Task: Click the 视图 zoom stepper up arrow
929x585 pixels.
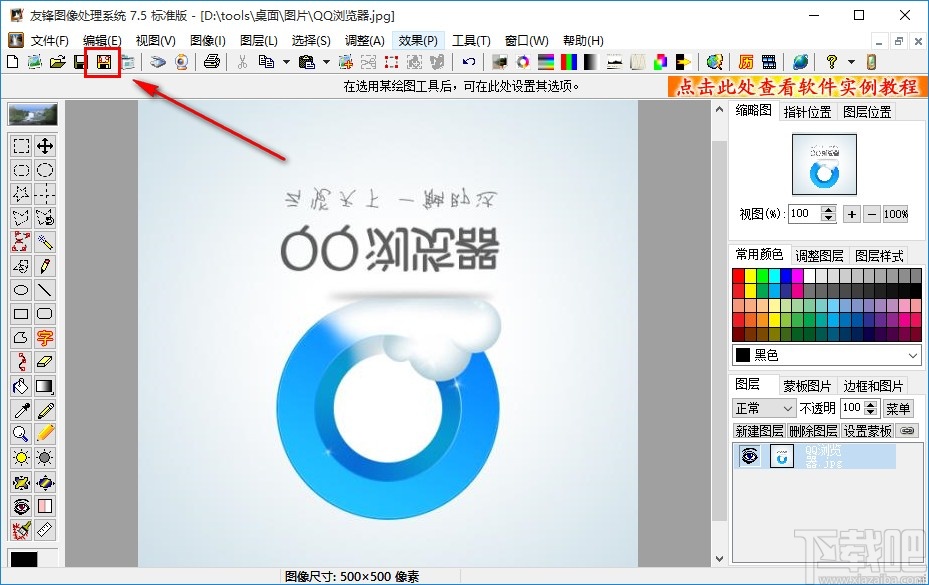Action: click(x=828, y=210)
